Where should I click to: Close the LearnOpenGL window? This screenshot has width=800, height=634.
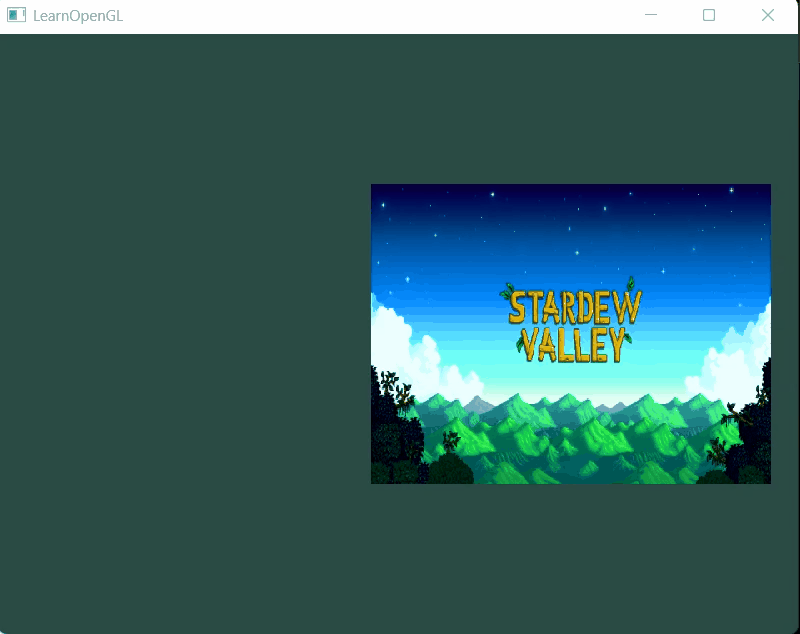[768, 15]
